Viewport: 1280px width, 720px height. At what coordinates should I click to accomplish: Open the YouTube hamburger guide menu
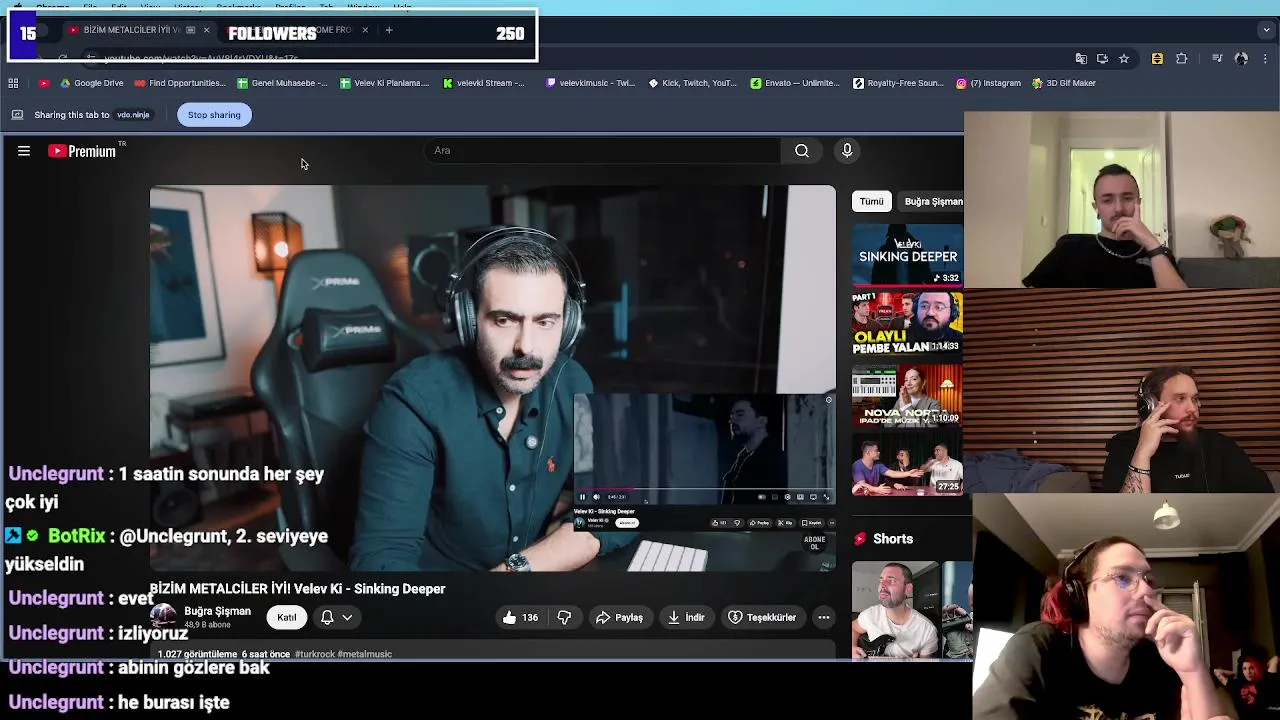click(x=24, y=151)
